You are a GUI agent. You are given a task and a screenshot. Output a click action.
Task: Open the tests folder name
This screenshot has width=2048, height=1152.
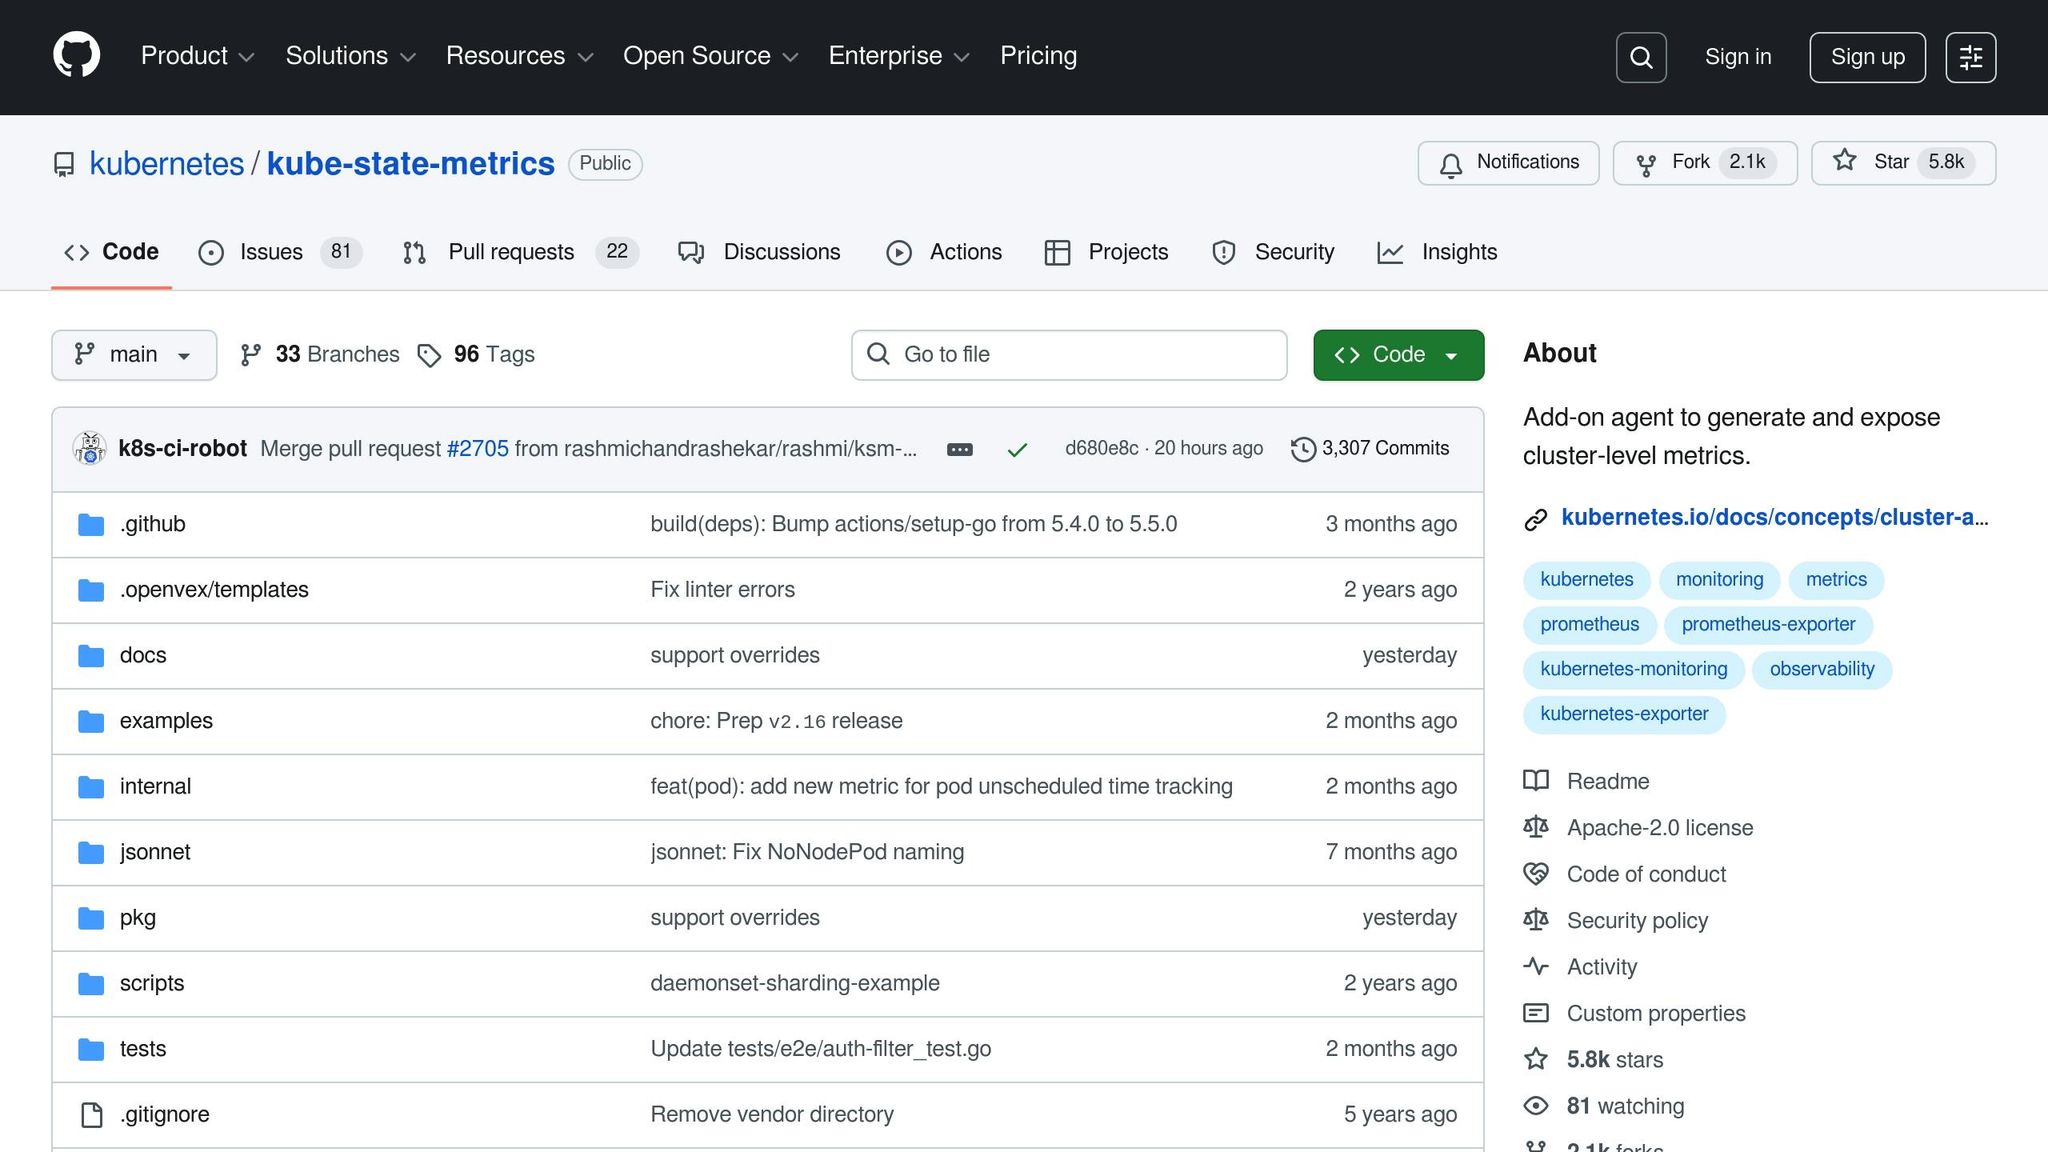(x=143, y=1049)
